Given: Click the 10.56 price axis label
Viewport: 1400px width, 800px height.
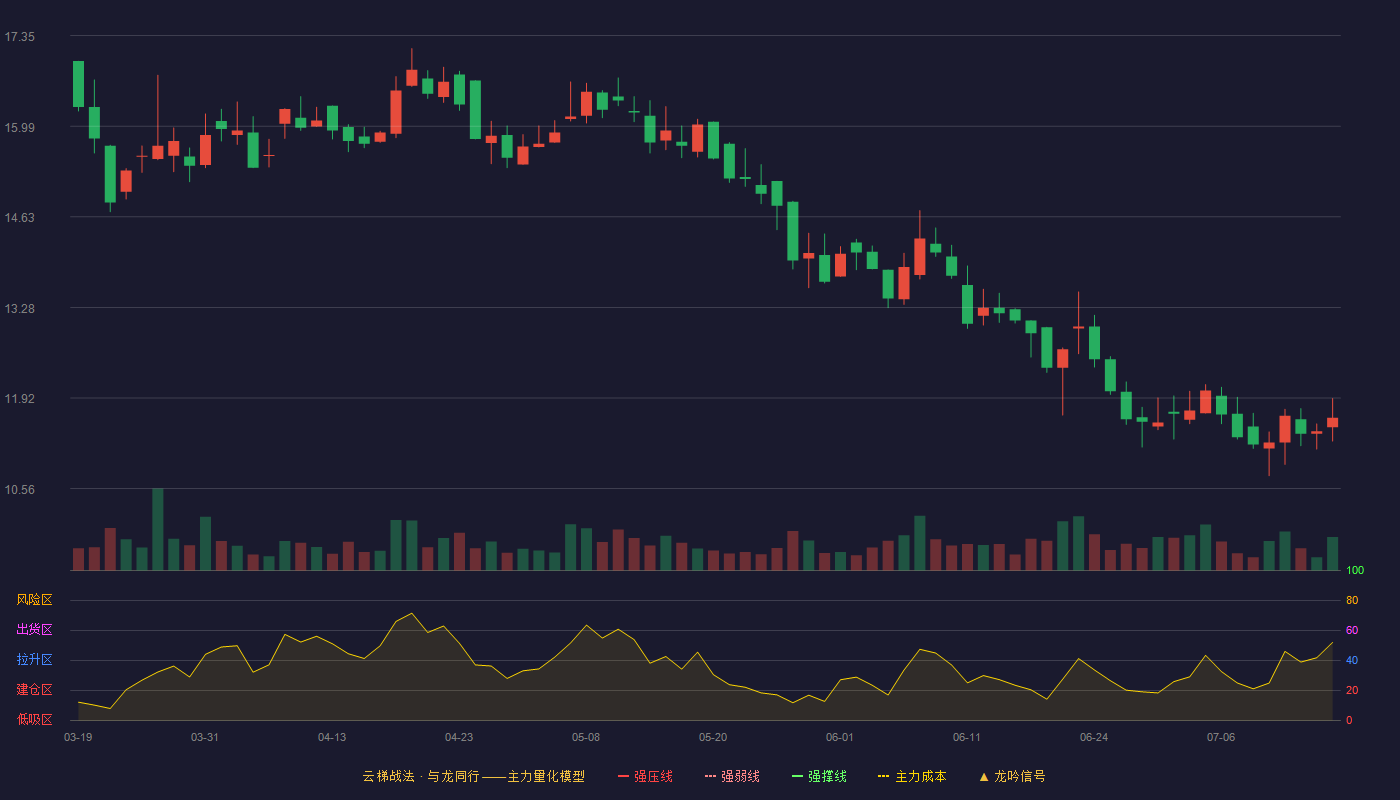Looking at the screenshot, I should (20, 489).
